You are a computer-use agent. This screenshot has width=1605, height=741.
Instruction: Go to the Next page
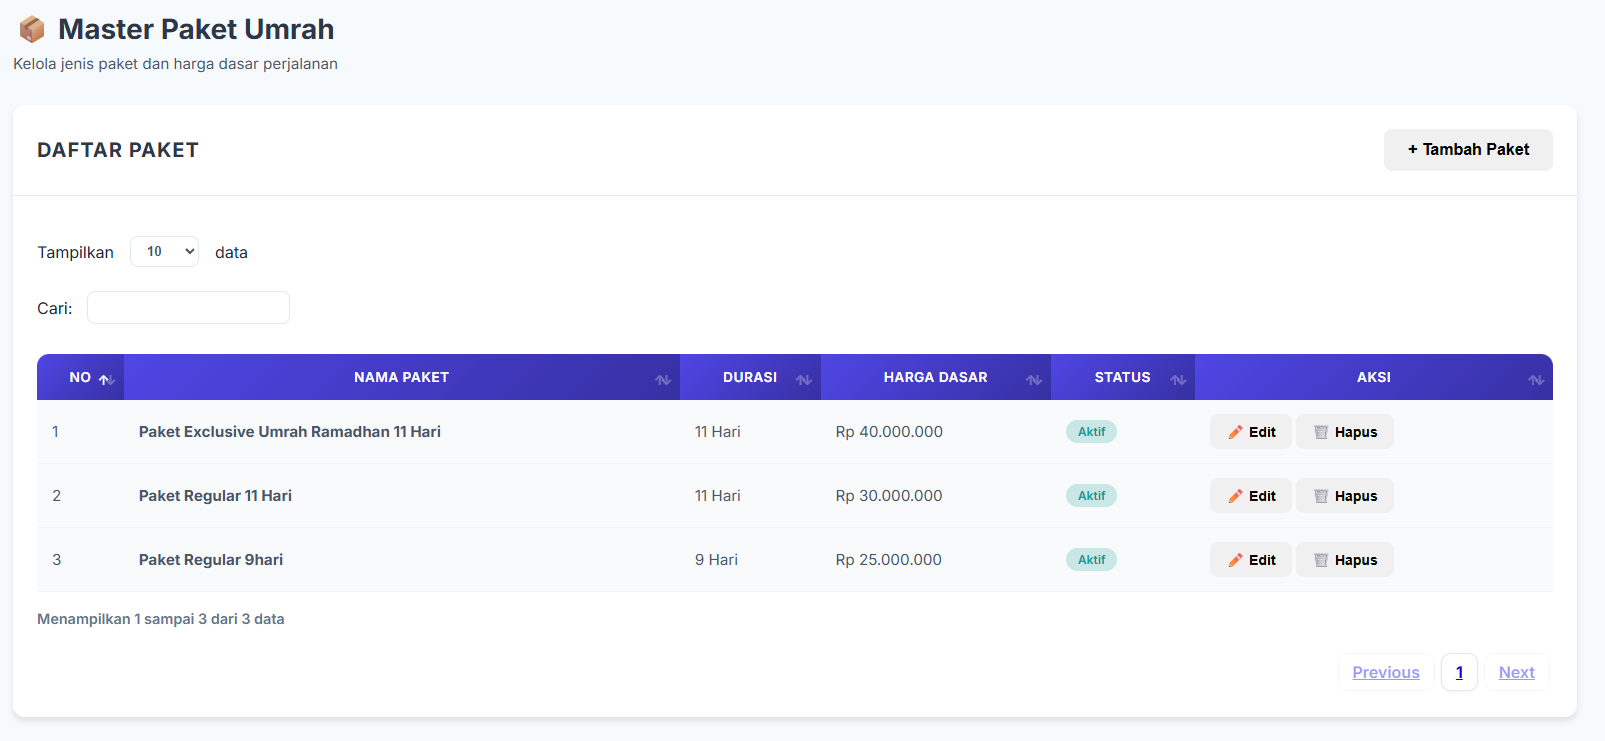[x=1516, y=672]
